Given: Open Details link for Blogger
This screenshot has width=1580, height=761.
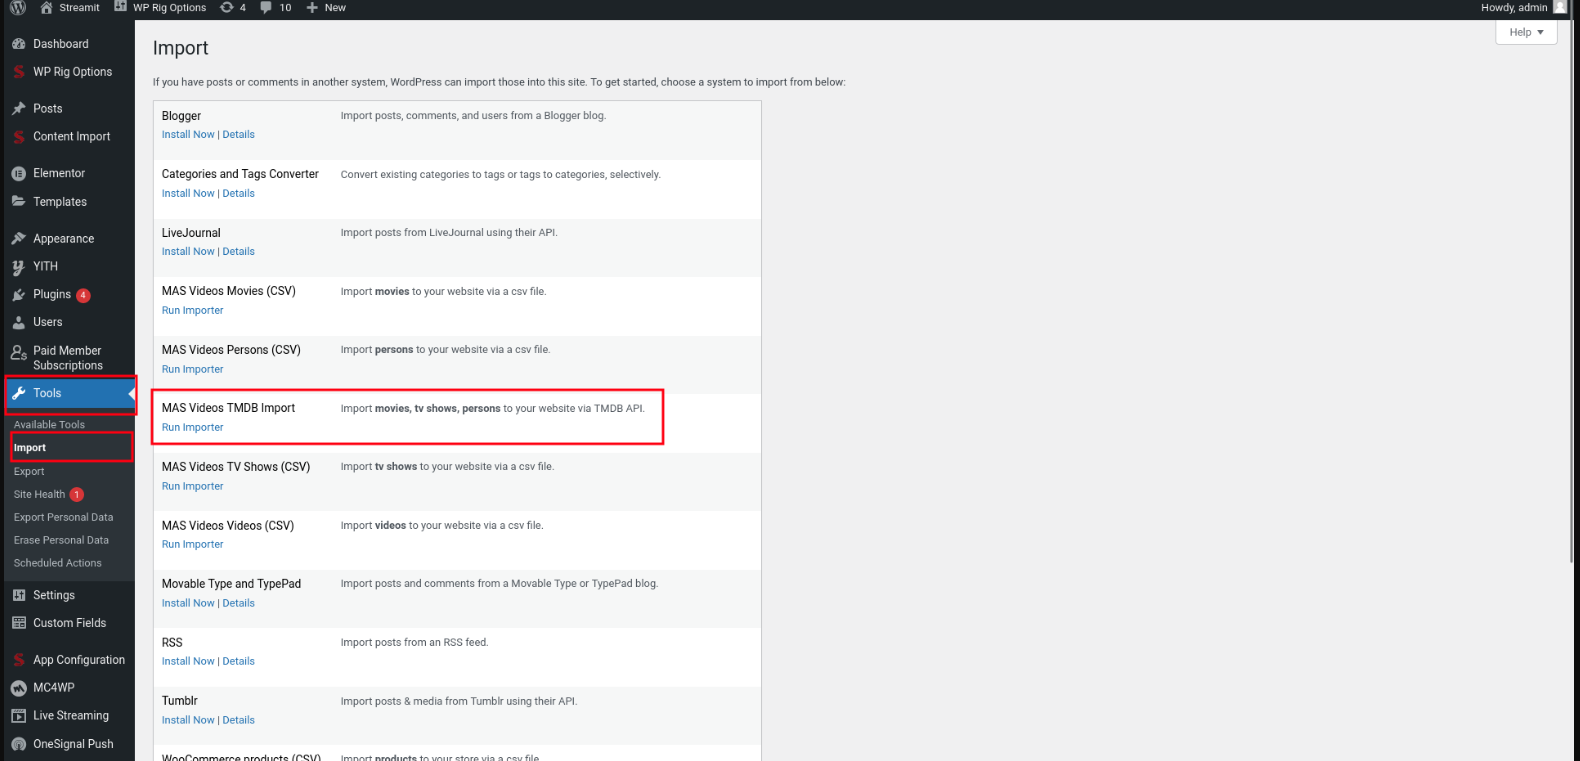Looking at the screenshot, I should pos(238,134).
